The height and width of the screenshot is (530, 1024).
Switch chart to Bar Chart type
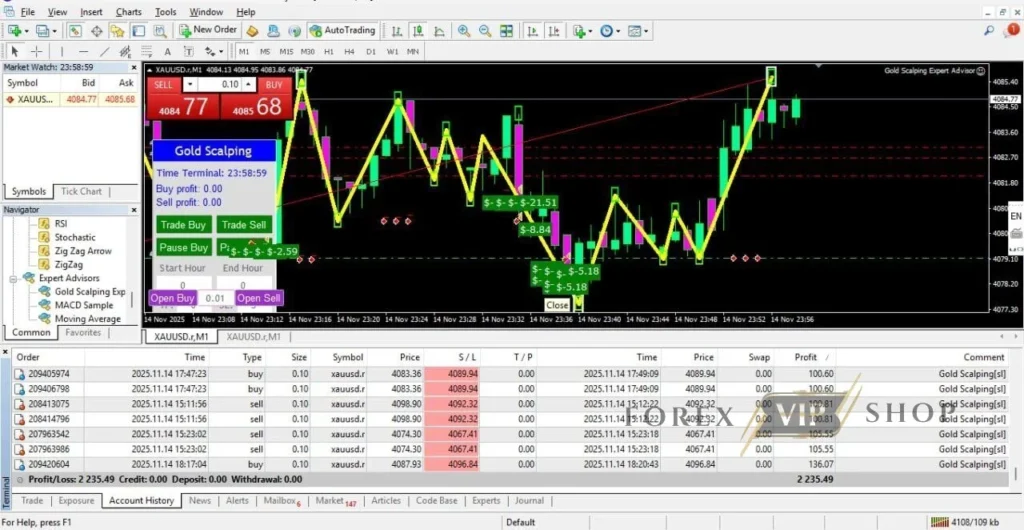pyautogui.click(x=396, y=31)
